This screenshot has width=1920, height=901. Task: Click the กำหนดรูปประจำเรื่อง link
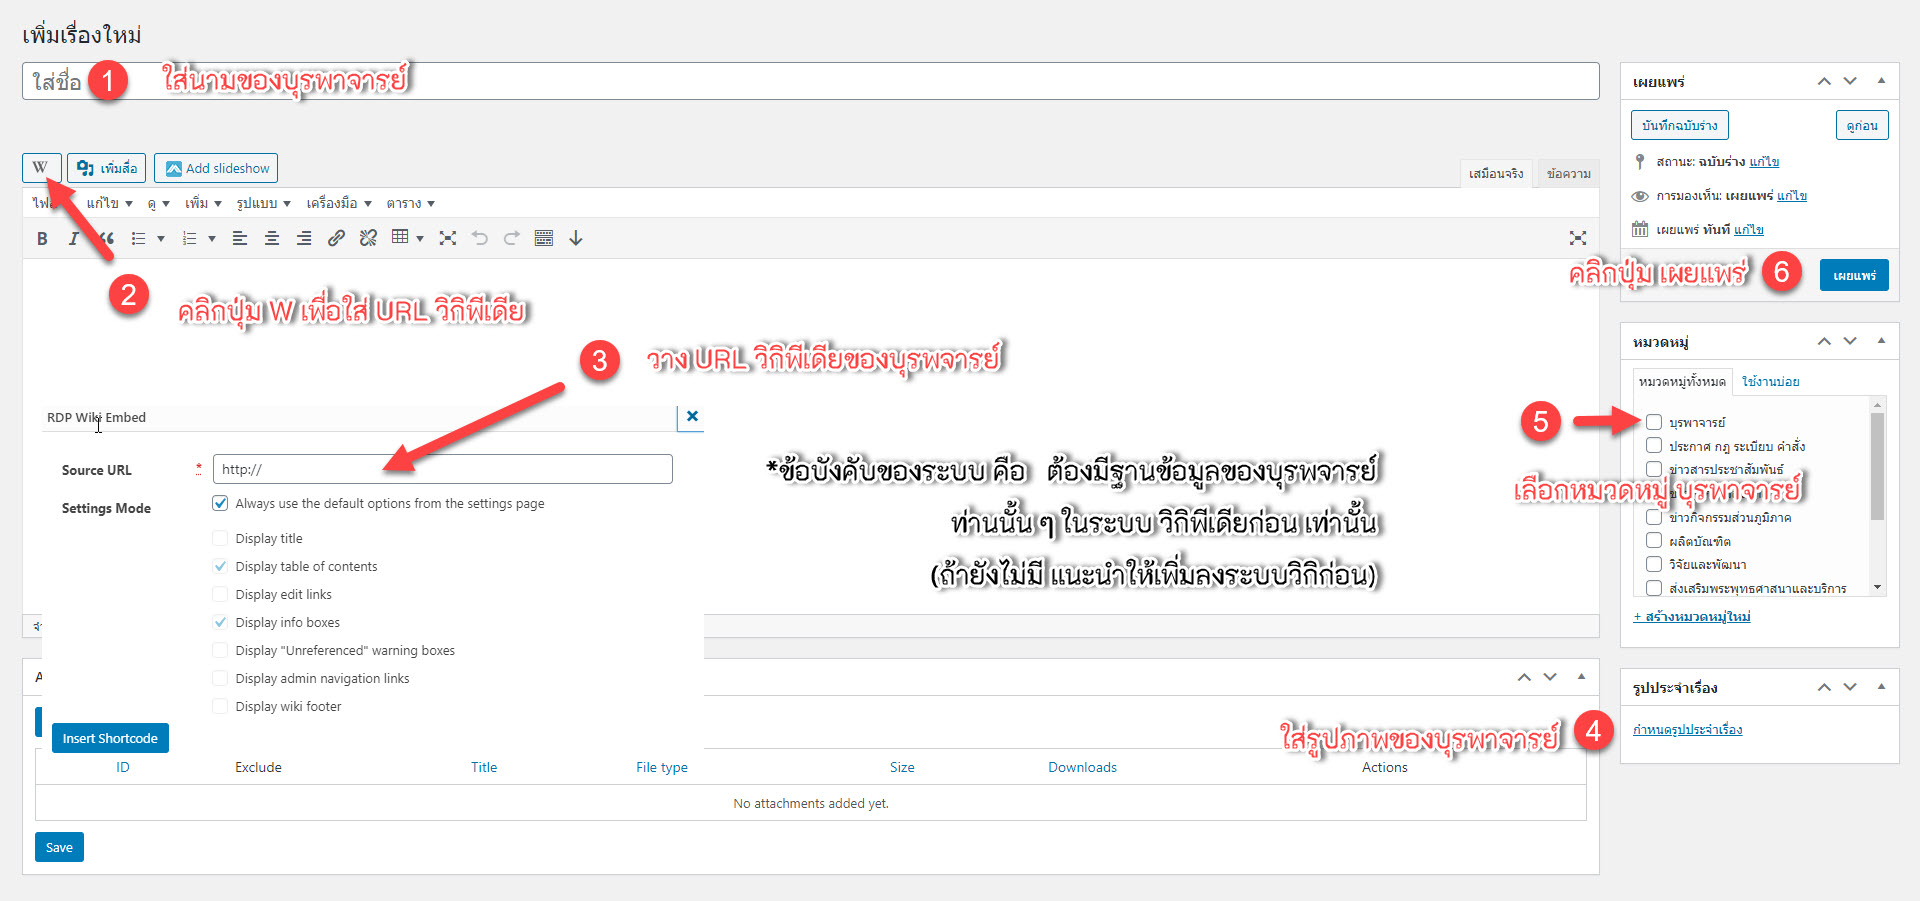pyautogui.click(x=1687, y=730)
